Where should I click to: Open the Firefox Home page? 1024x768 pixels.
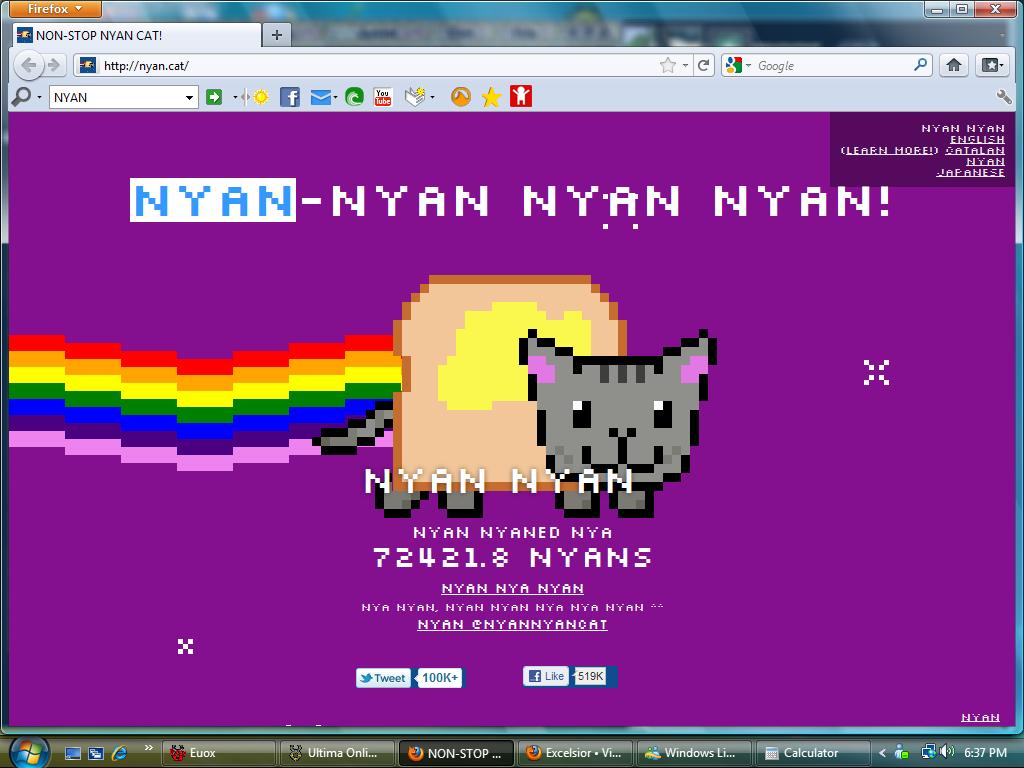click(953, 65)
